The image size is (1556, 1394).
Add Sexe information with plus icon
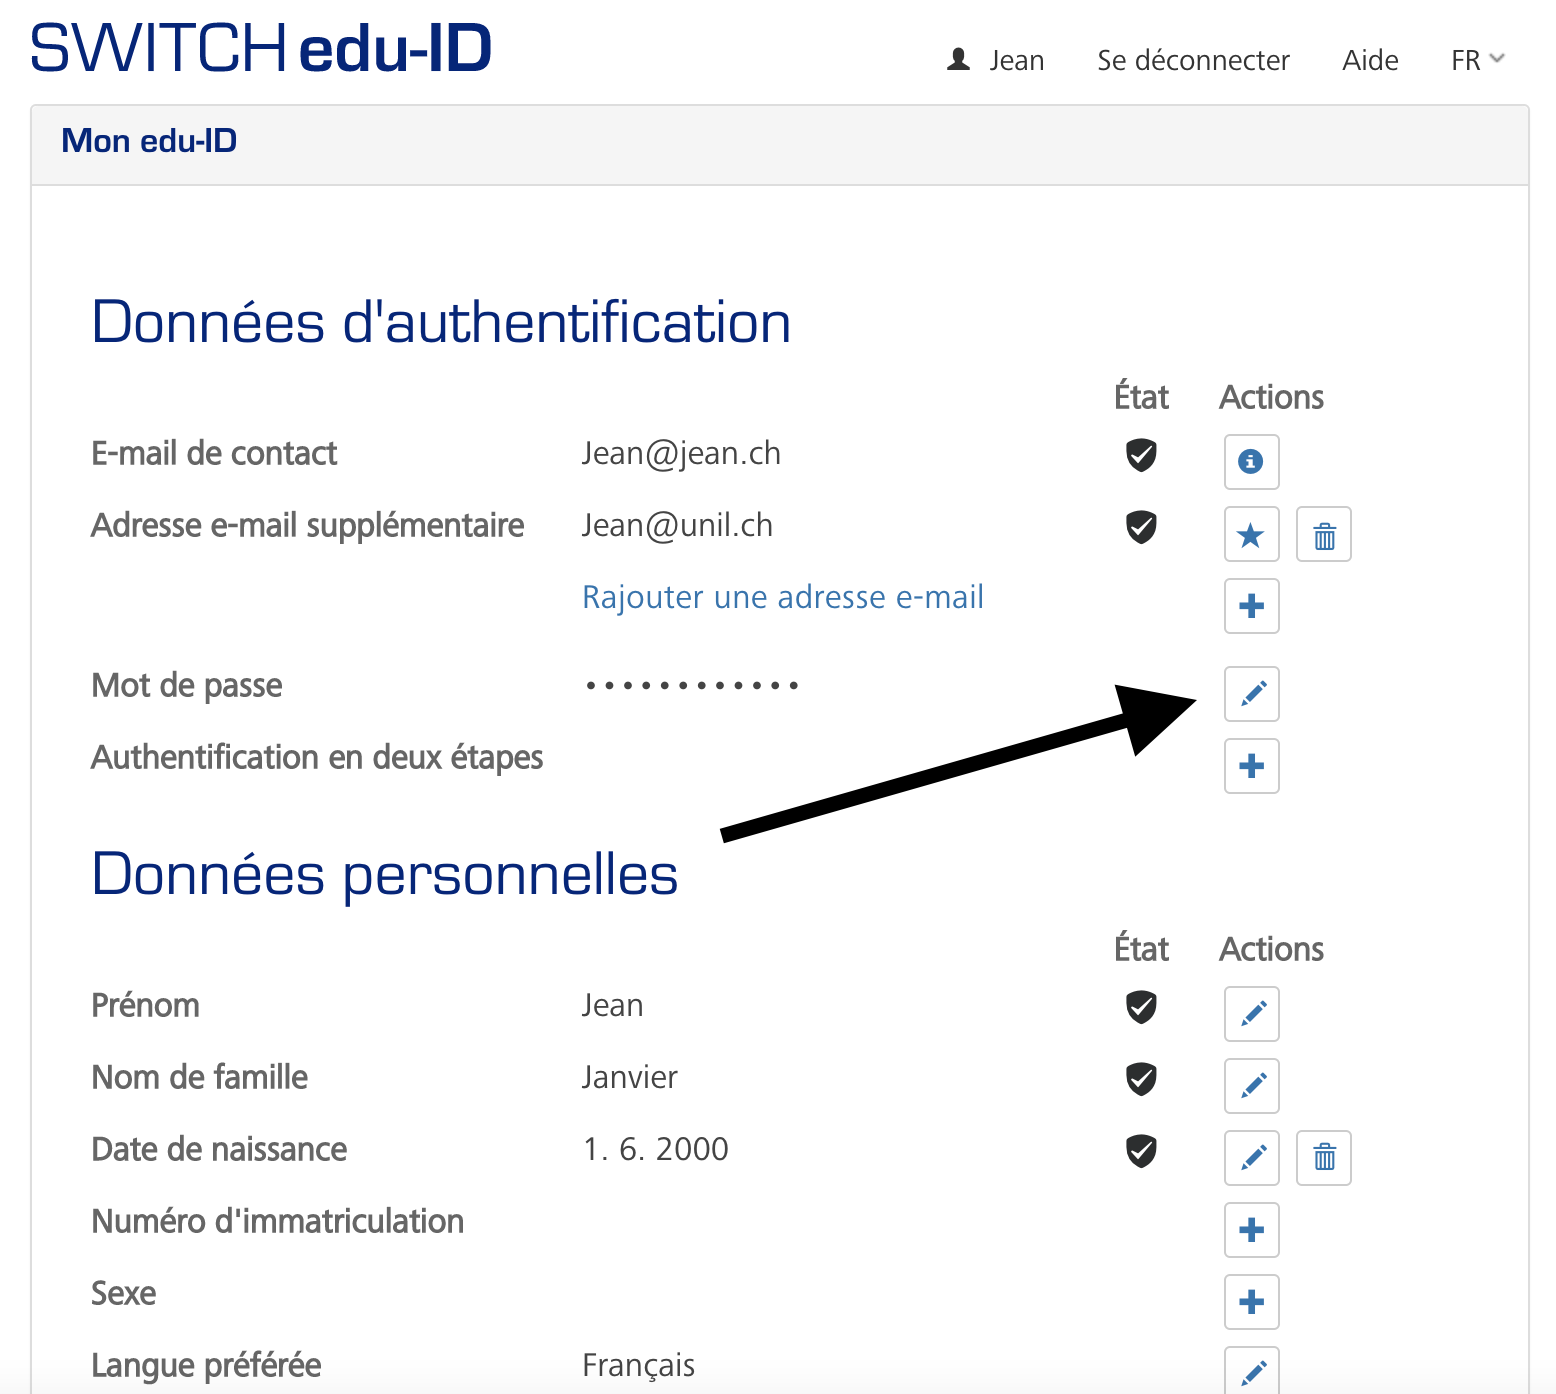1251,1301
